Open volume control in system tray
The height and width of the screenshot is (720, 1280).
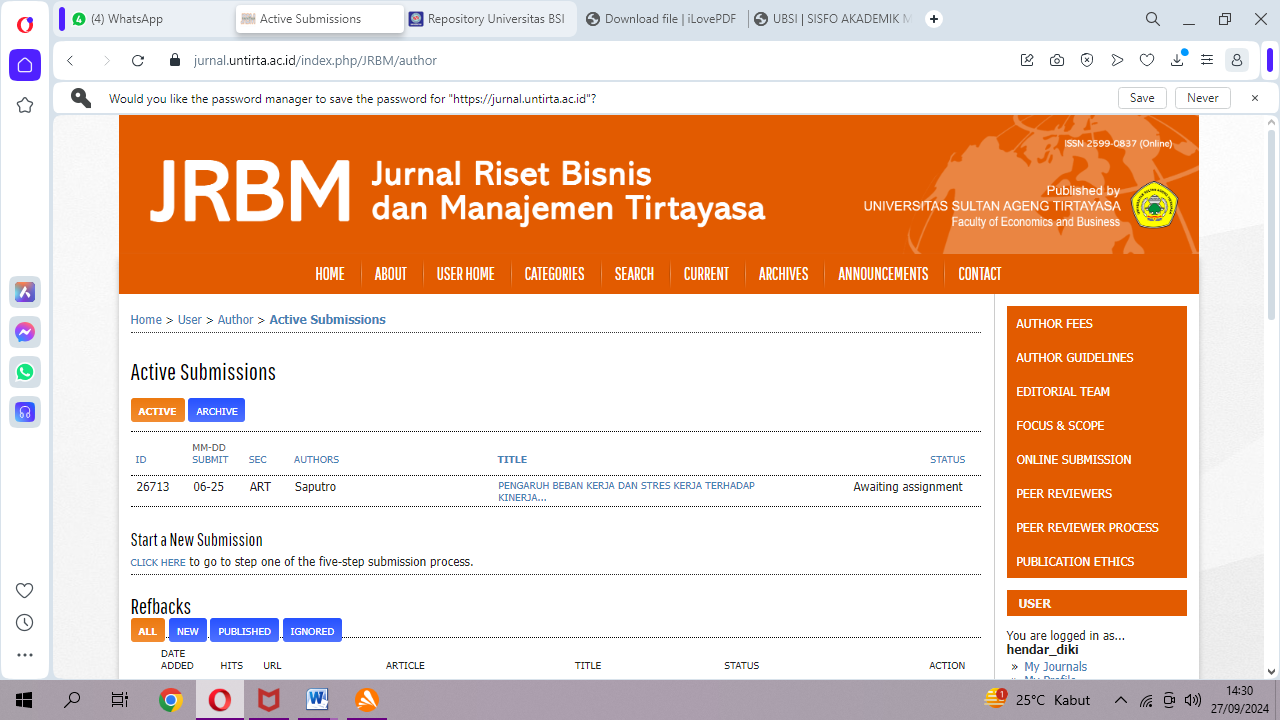[1192, 700]
